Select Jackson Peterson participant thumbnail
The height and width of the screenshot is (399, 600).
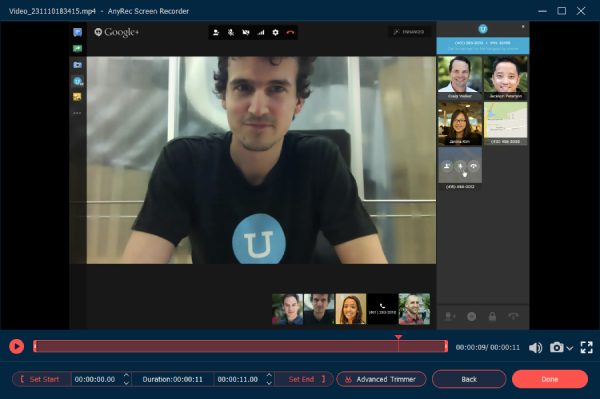click(x=505, y=77)
